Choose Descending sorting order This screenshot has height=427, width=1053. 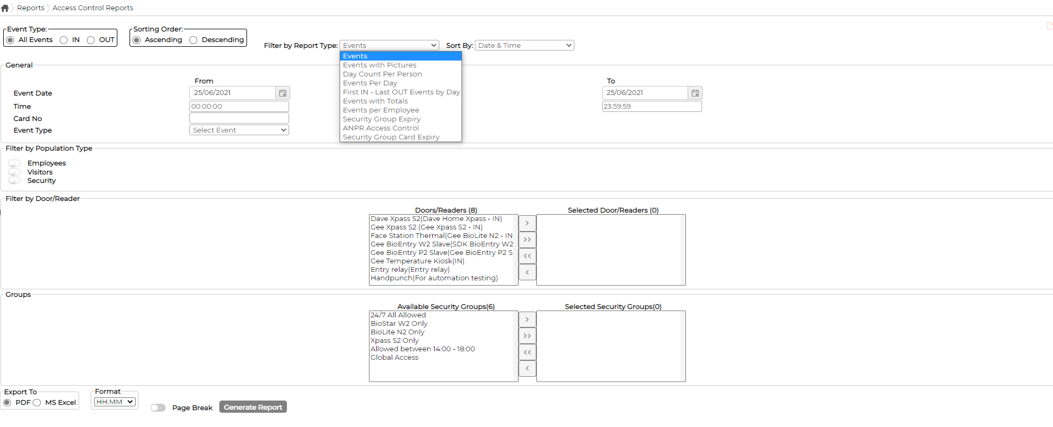(193, 40)
